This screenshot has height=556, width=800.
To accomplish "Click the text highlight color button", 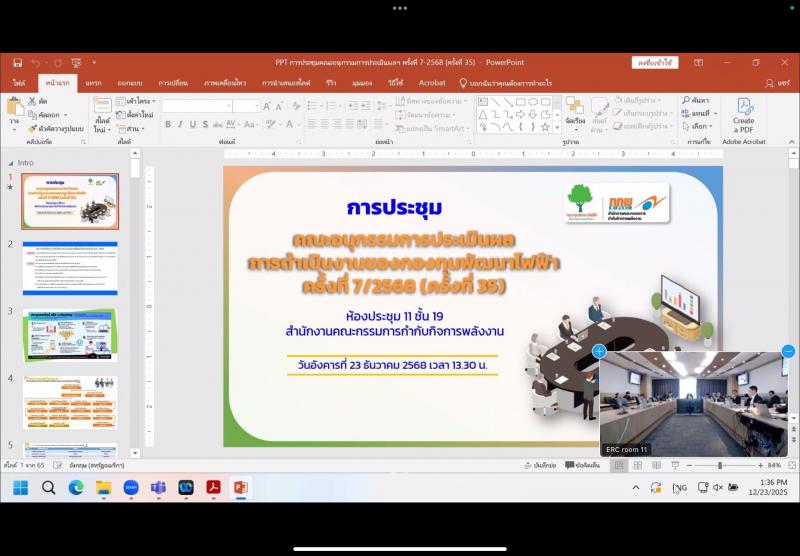I will click(x=271, y=124).
